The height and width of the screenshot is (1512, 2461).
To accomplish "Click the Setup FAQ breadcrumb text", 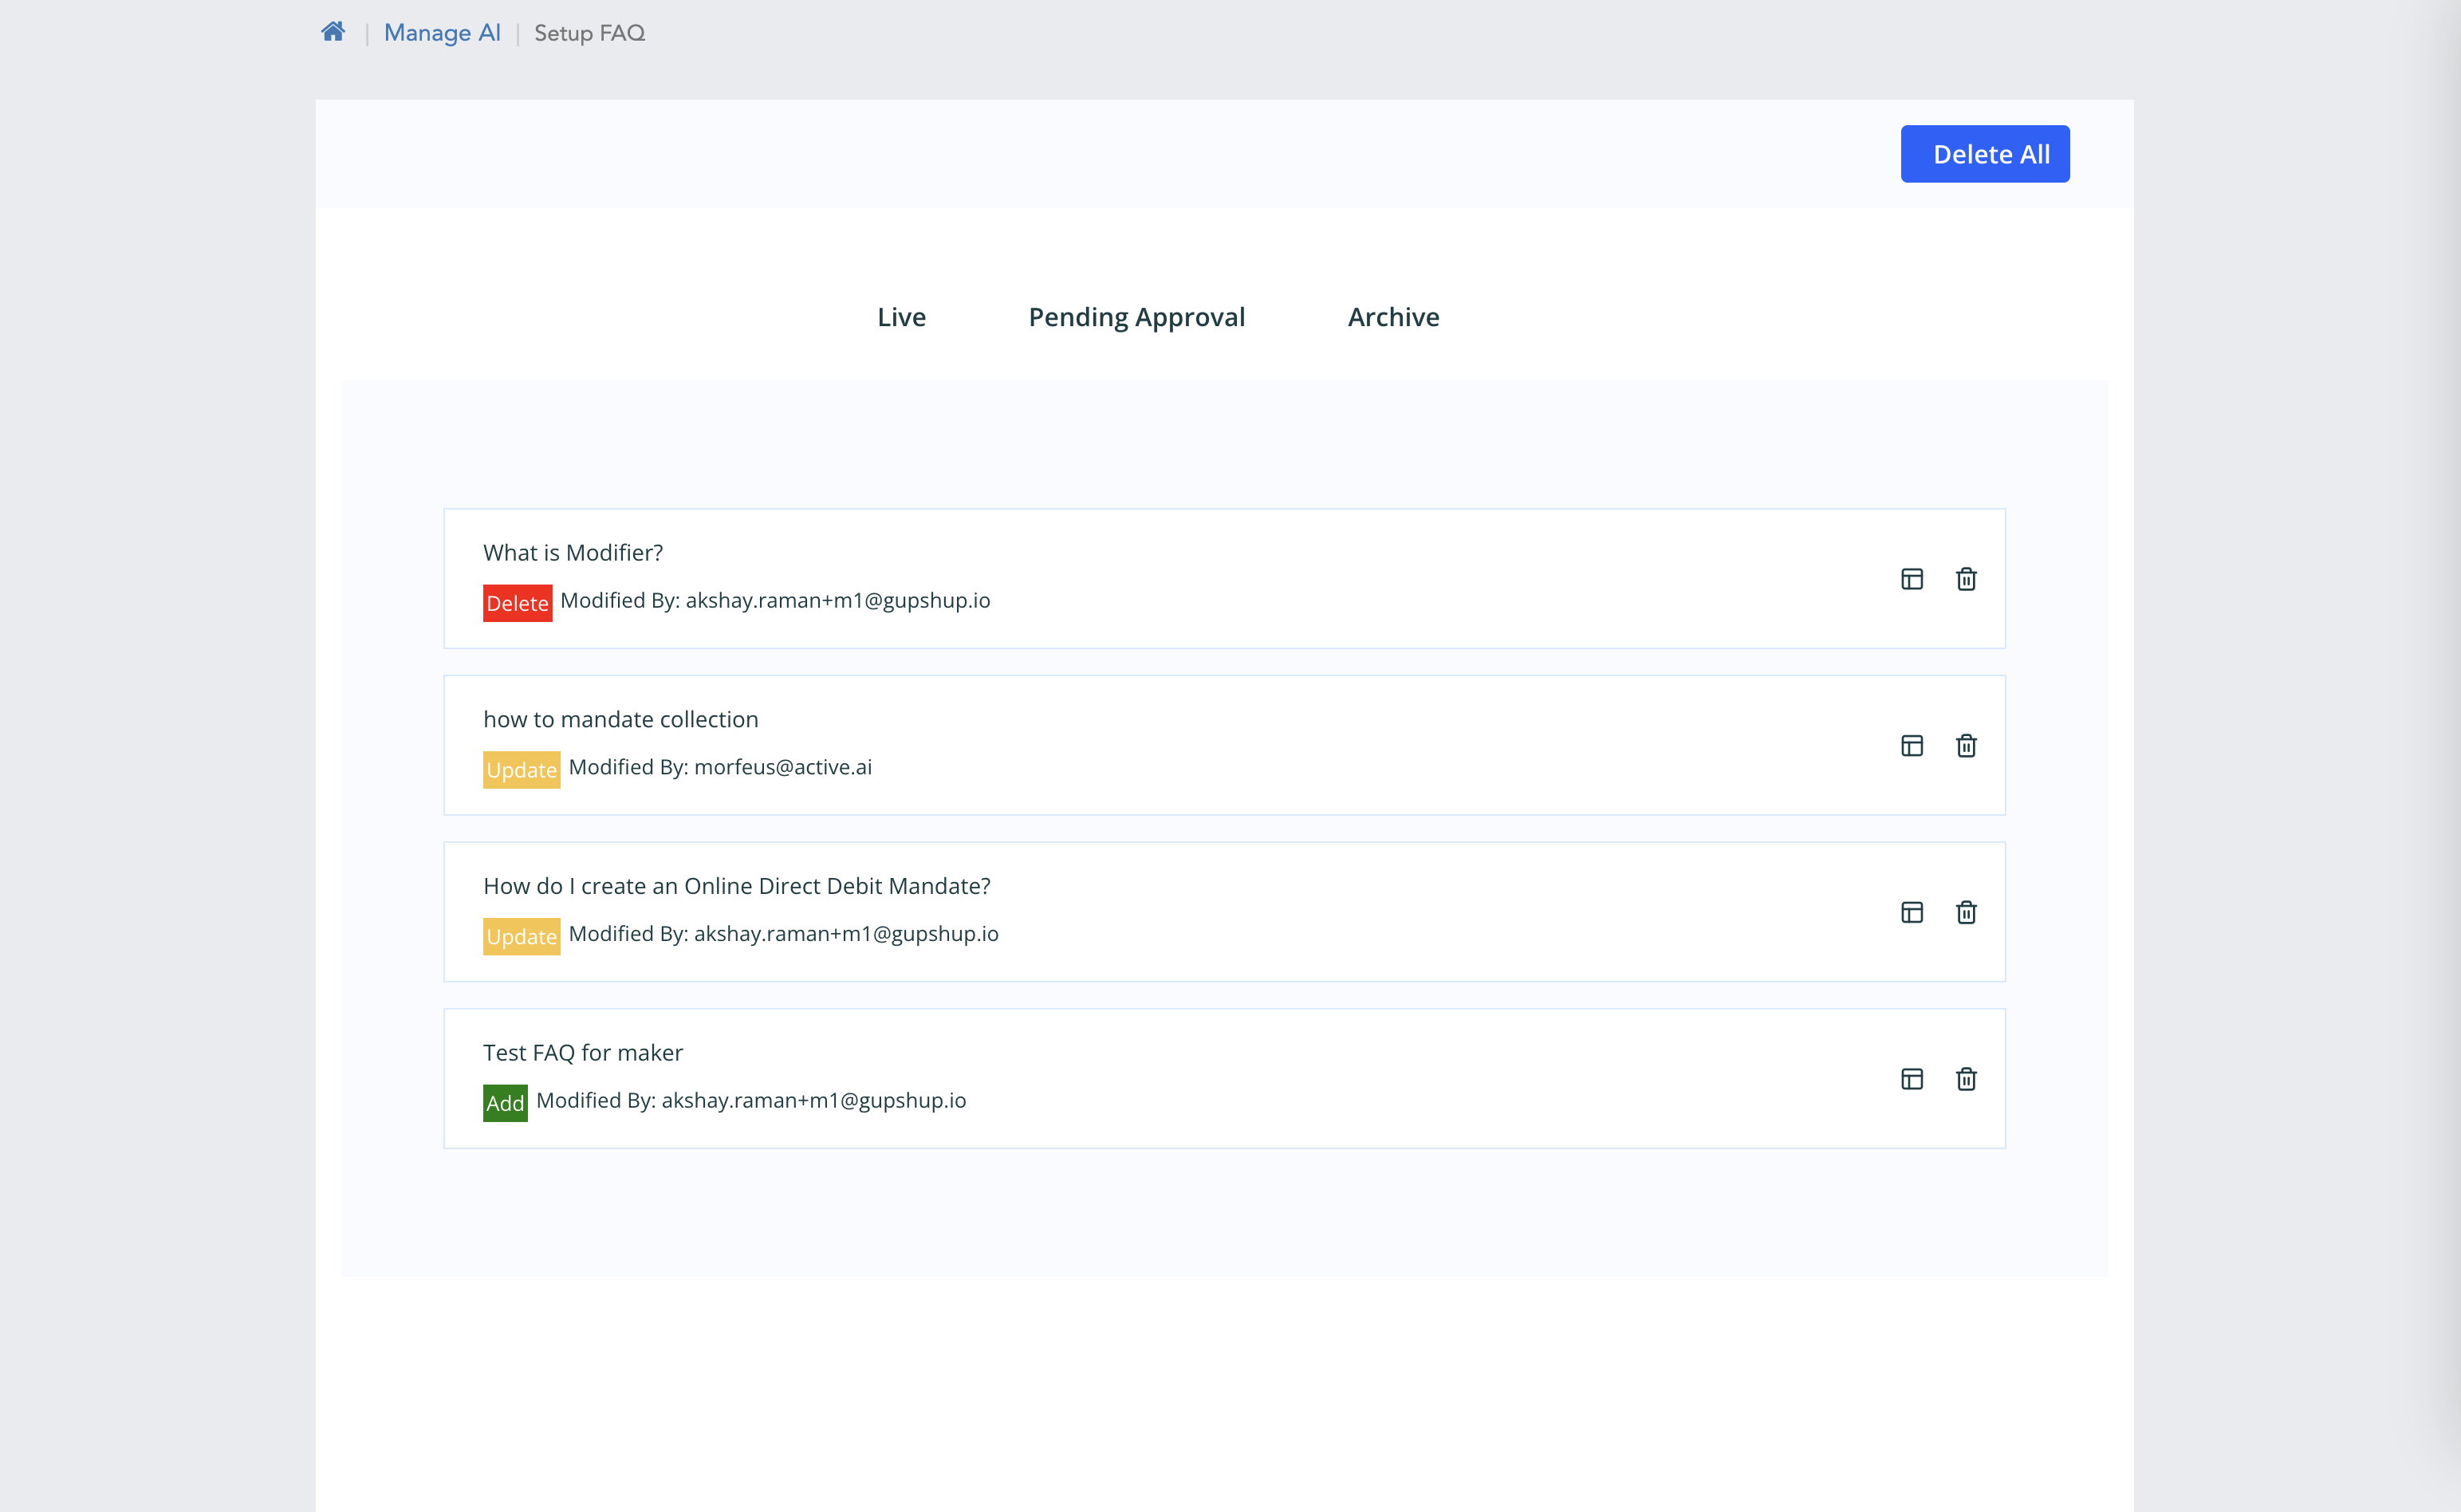I will (589, 33).
